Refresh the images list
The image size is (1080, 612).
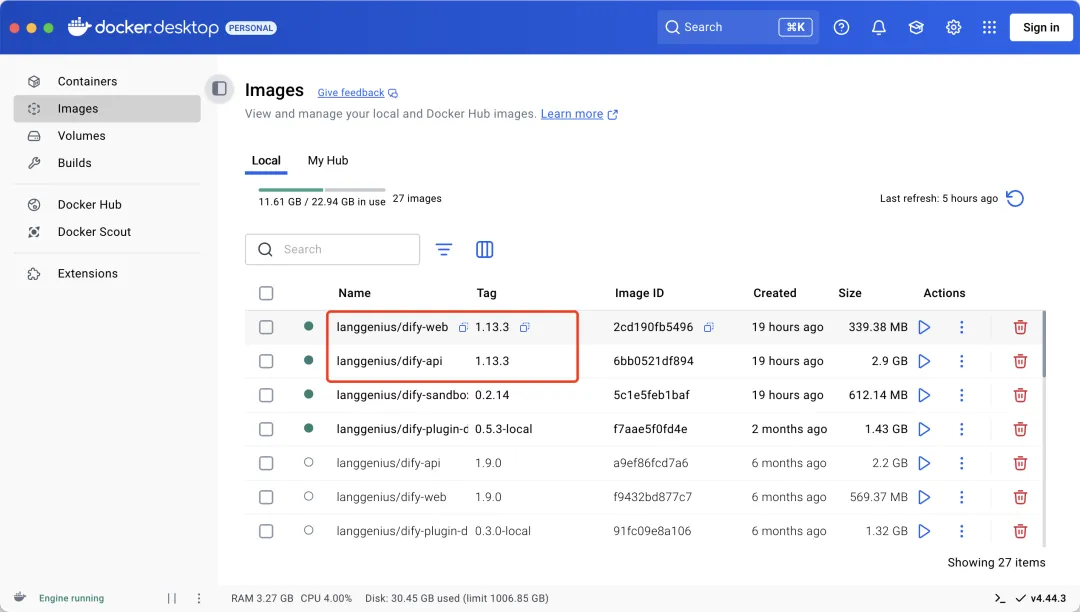pos(1015,198)
